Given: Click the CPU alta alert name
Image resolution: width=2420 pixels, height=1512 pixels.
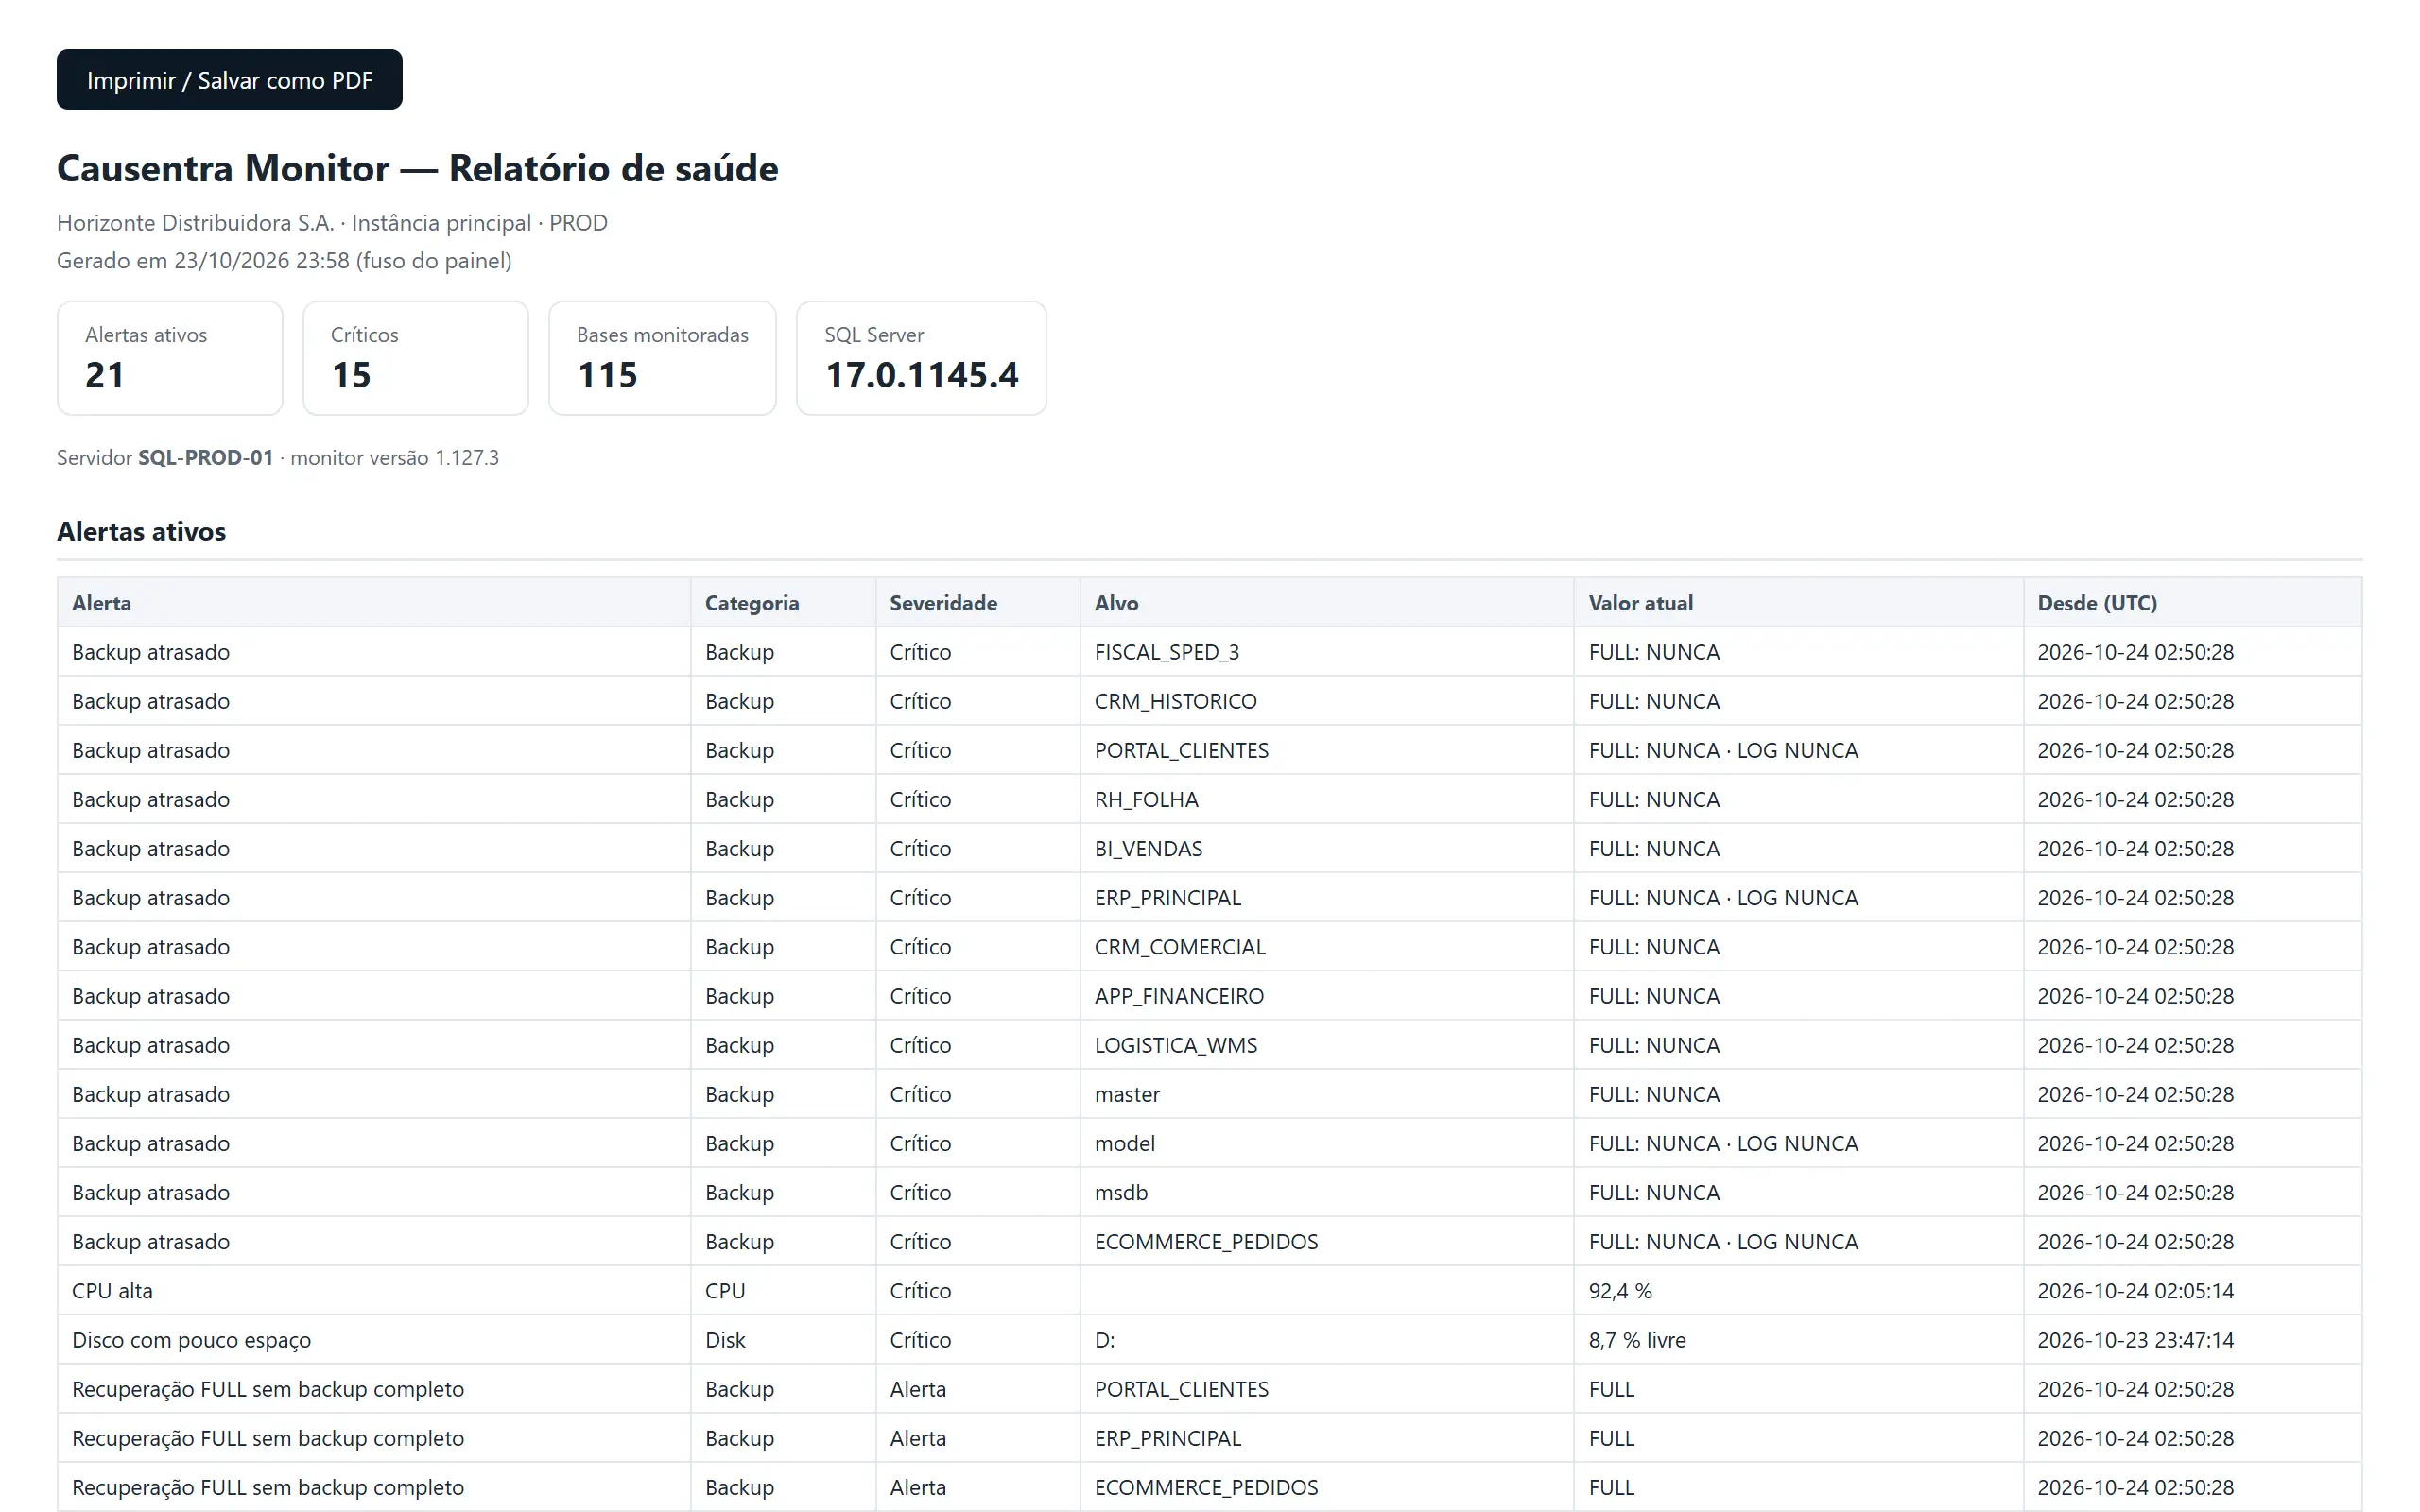Looking at the screenshot, I should [112, 1291].
